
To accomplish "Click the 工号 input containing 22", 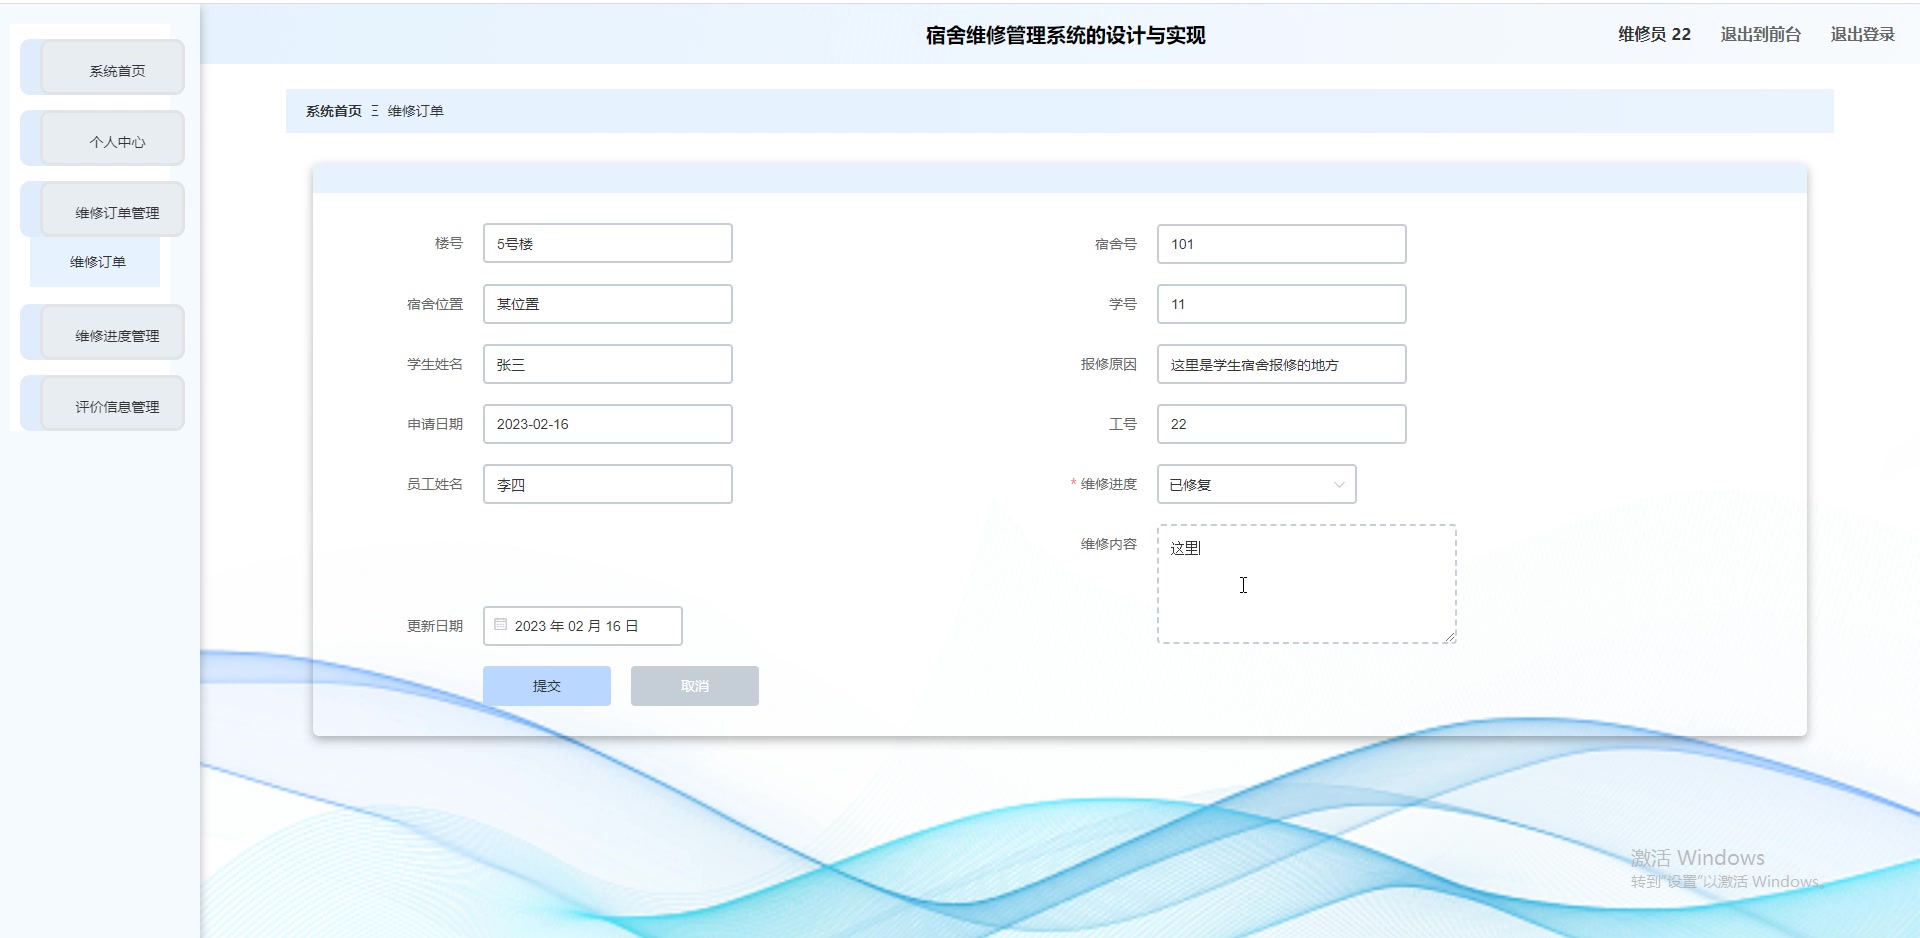I will [x=1281, y=424].
